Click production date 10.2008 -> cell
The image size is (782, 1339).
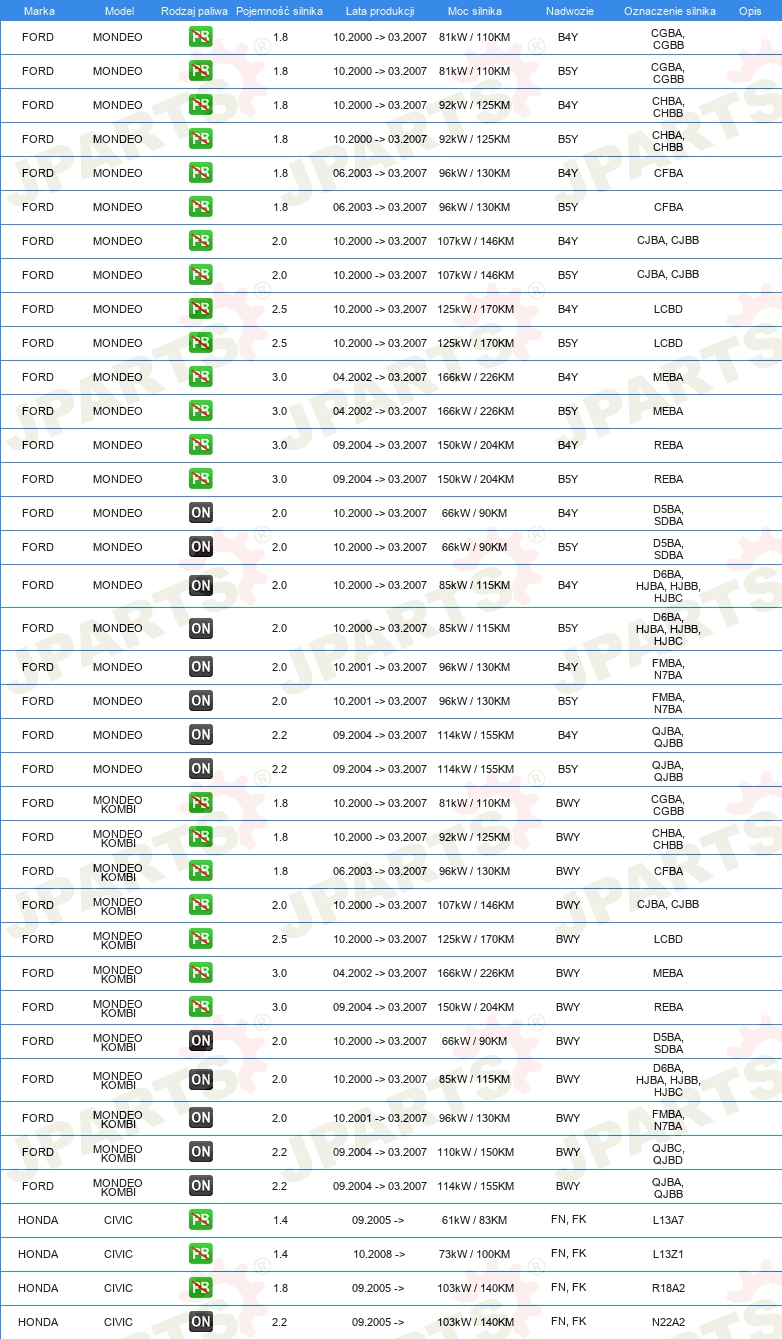tap(379, 1255)
